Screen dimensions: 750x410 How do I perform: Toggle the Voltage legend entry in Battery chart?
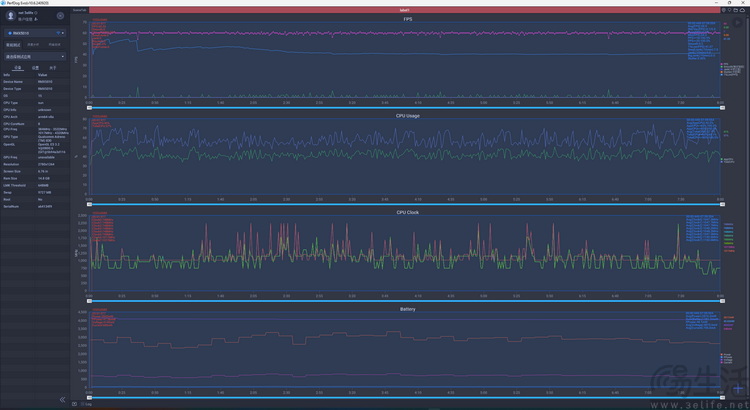click(x=726, y=360)
